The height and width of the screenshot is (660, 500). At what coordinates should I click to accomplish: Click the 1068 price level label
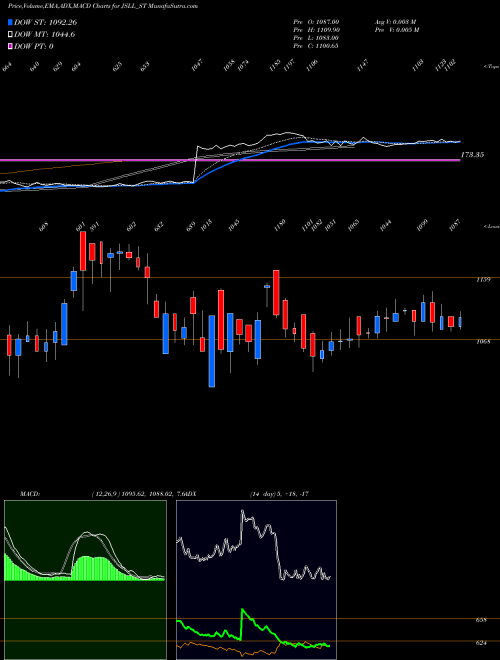pos(484,341)
